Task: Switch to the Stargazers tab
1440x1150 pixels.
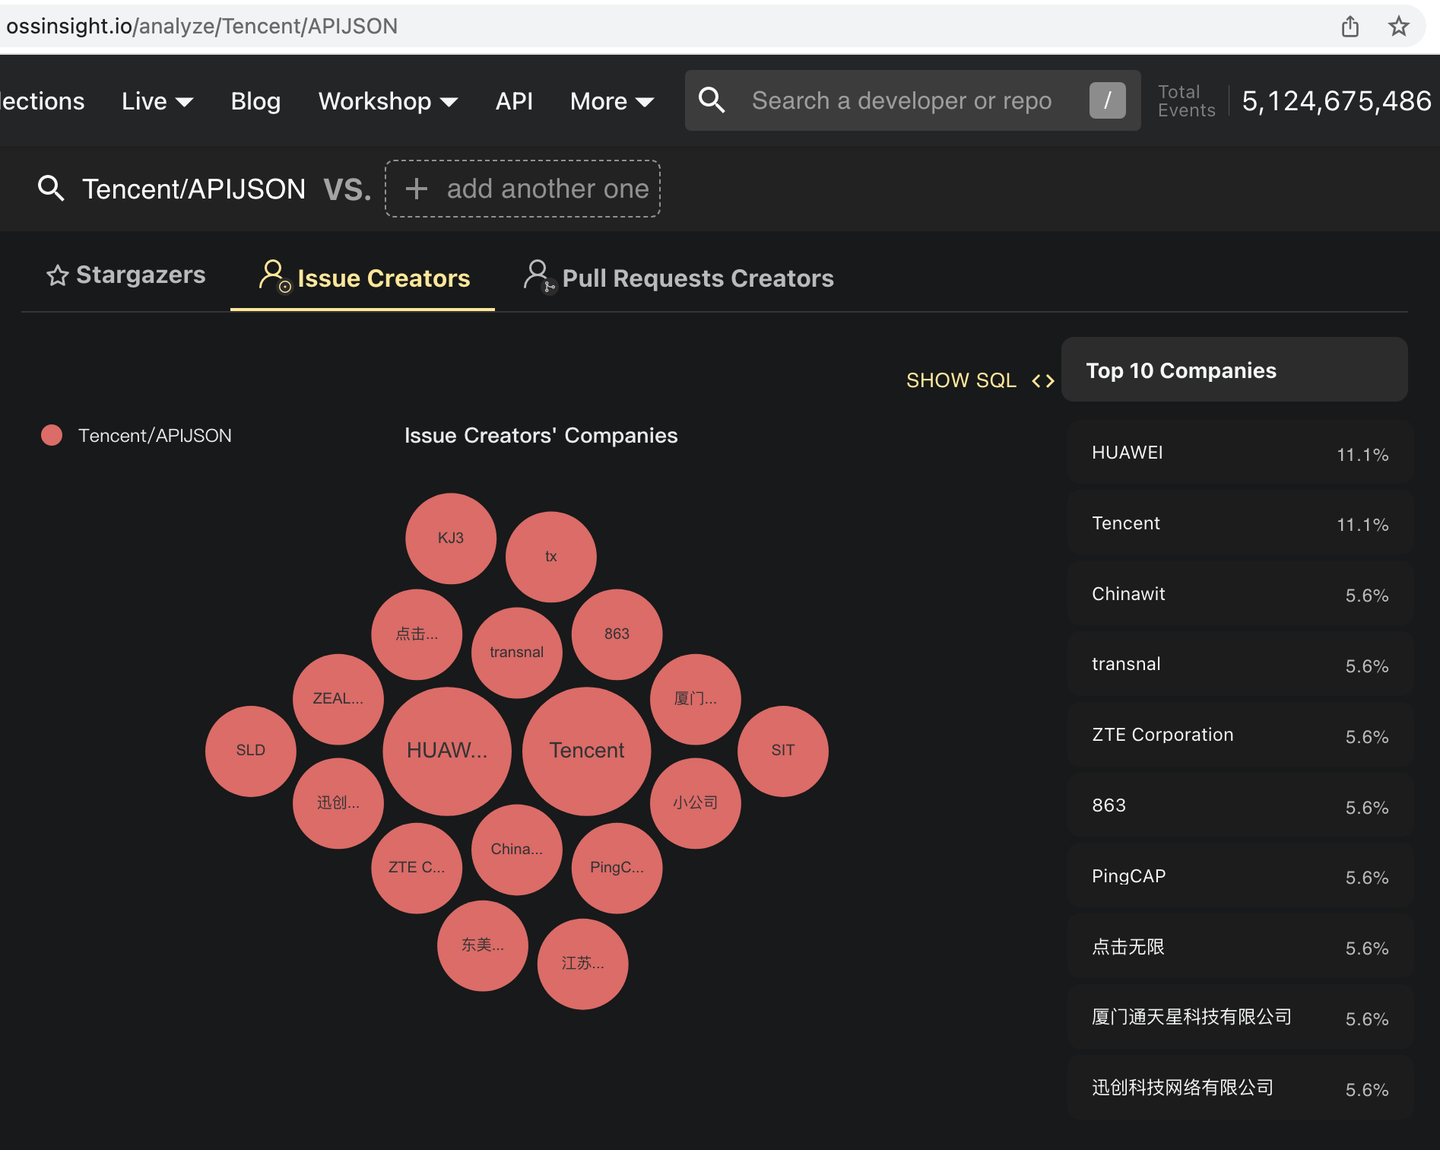Action: click(126, 275)
